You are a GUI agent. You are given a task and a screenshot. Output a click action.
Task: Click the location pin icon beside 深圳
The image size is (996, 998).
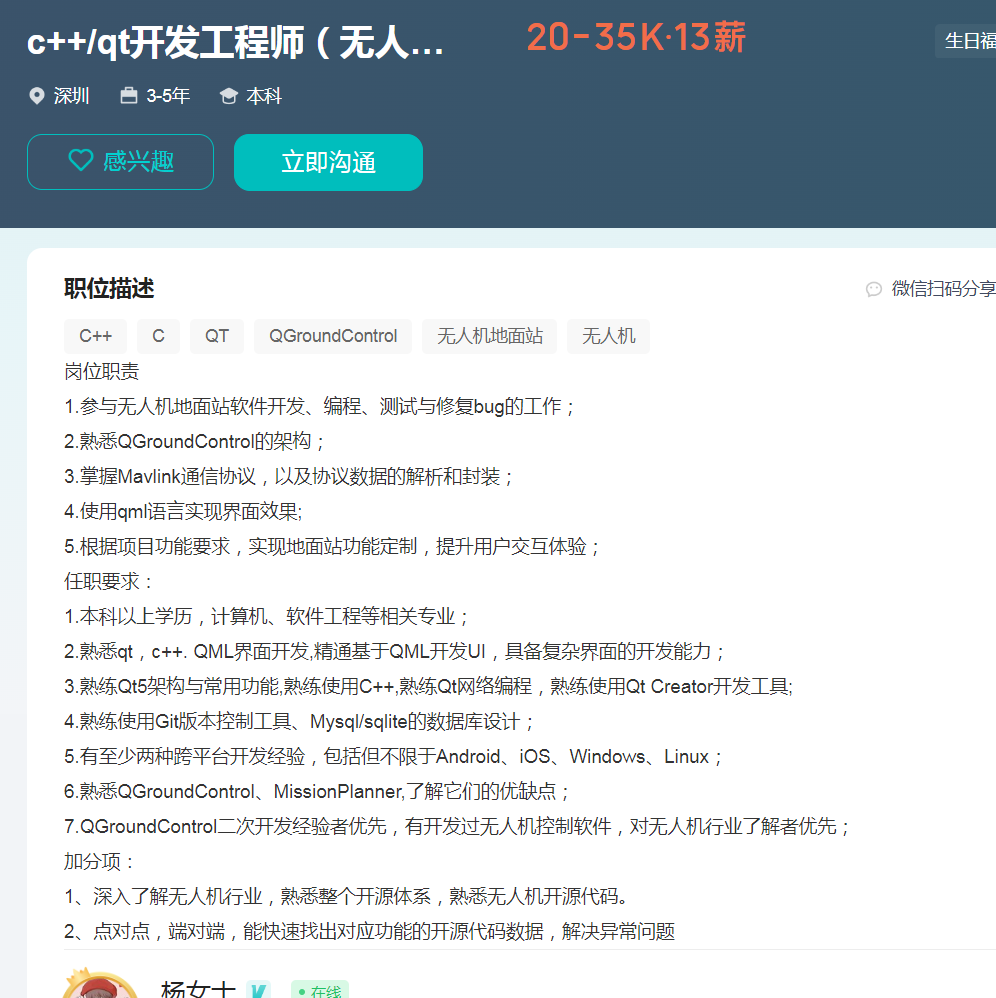[x=37, y=96]
